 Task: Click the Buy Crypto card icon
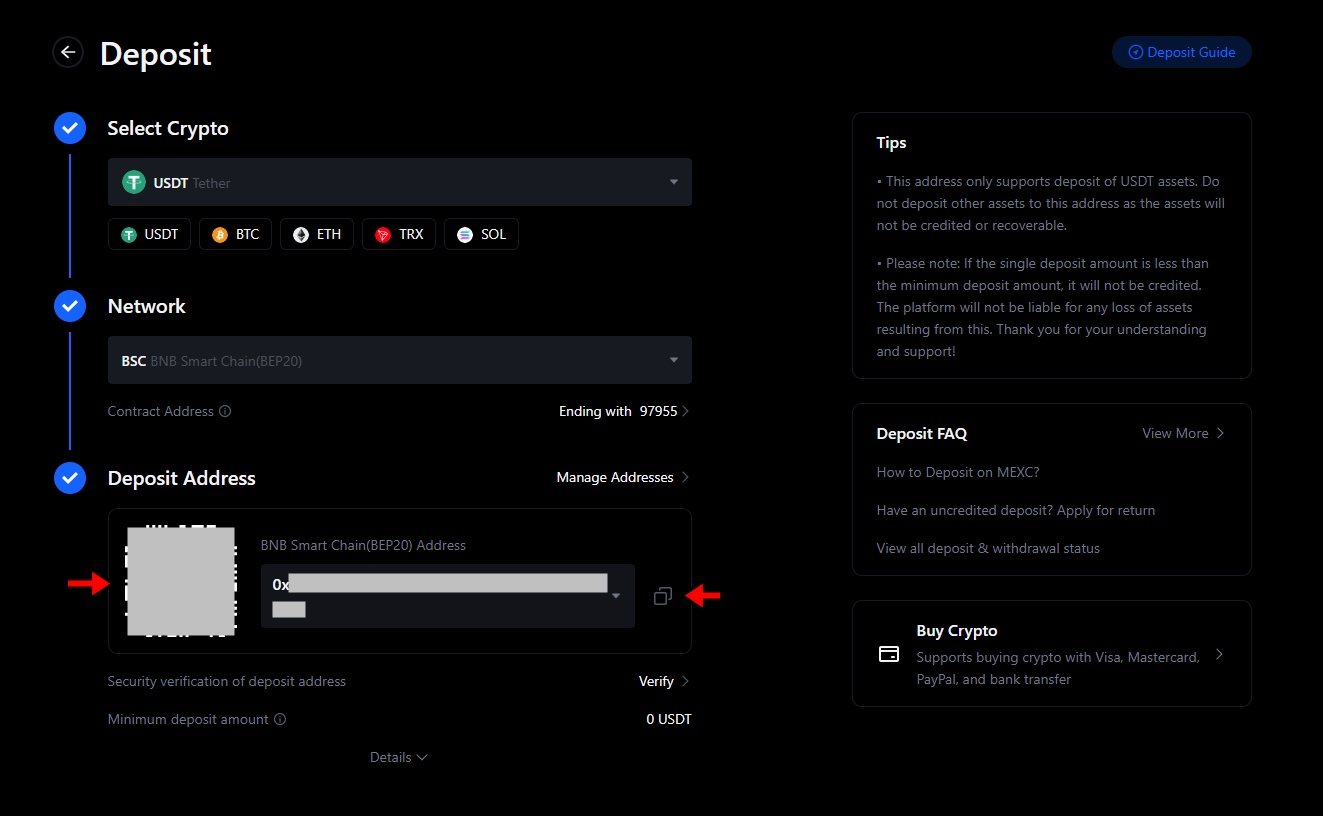point(888,653)
